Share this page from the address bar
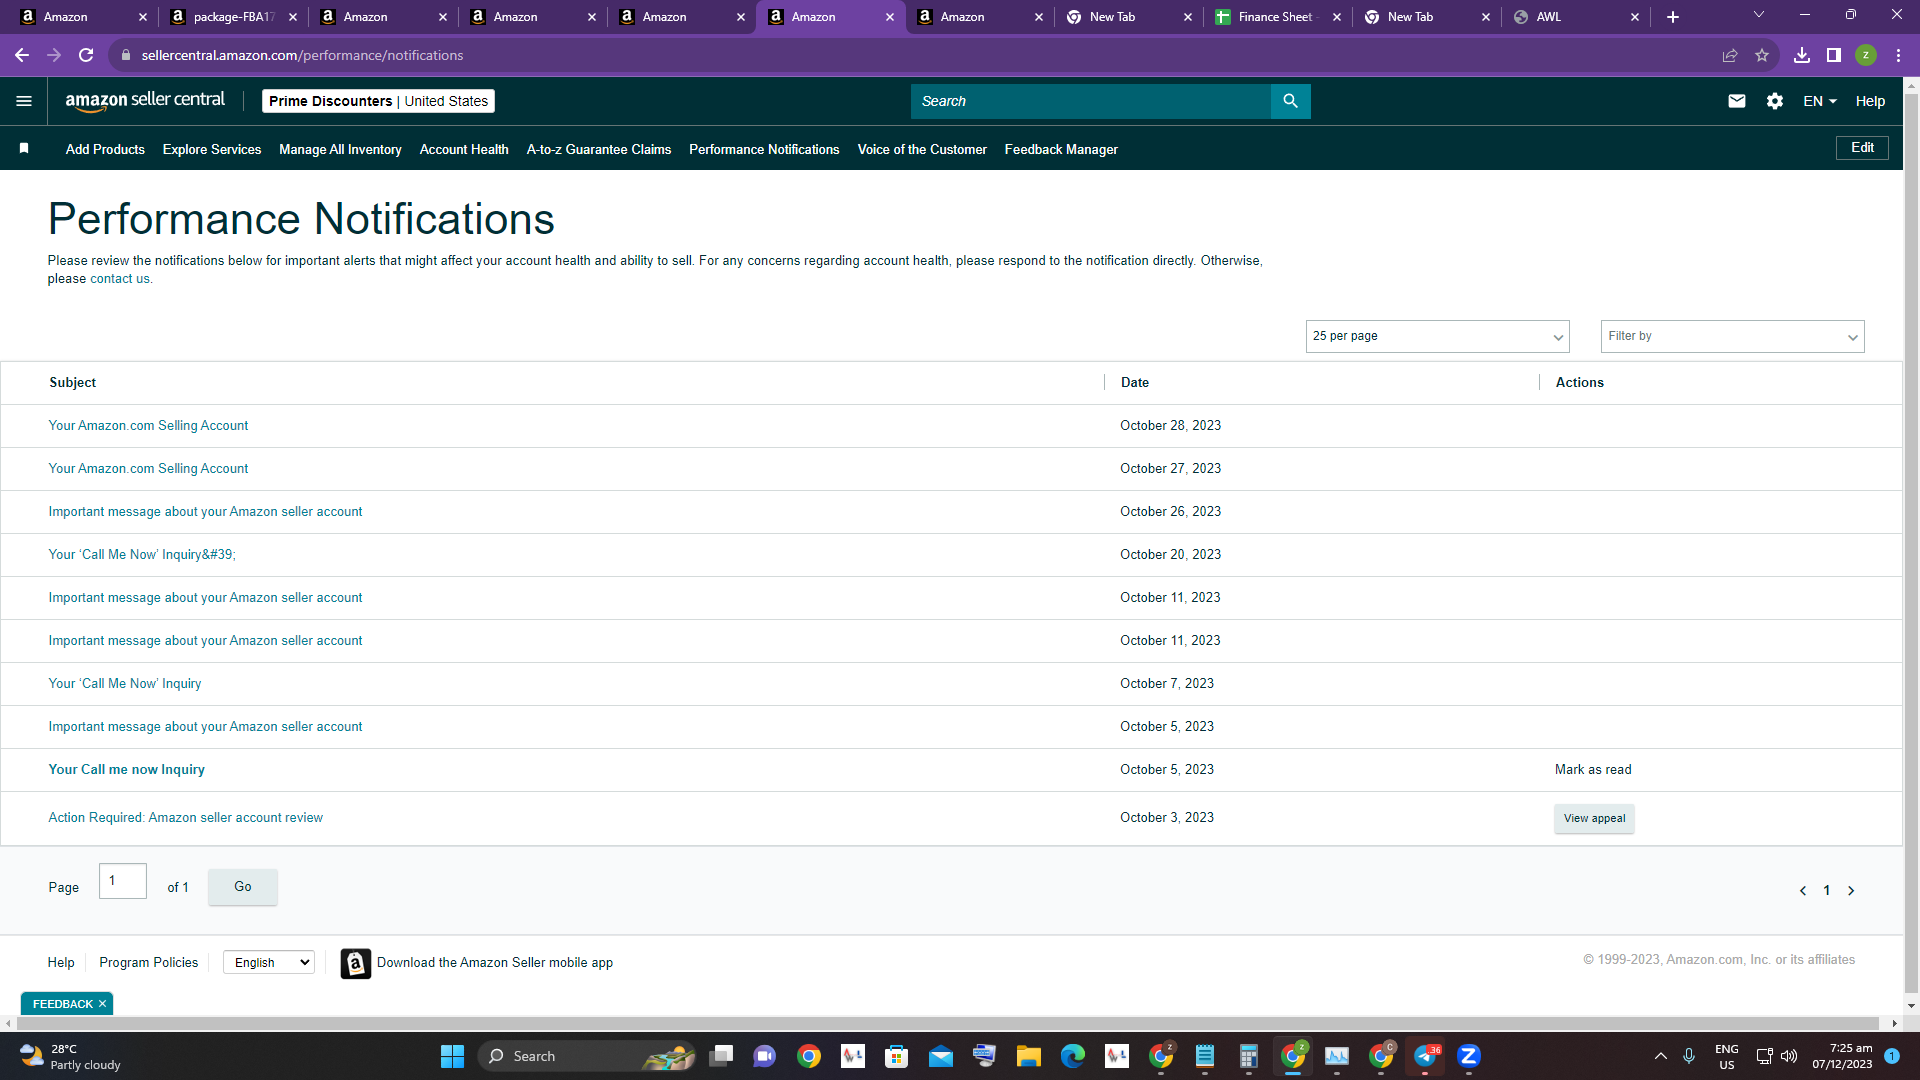This screenshot has height=1080, width=1920. coord(1730,55)
